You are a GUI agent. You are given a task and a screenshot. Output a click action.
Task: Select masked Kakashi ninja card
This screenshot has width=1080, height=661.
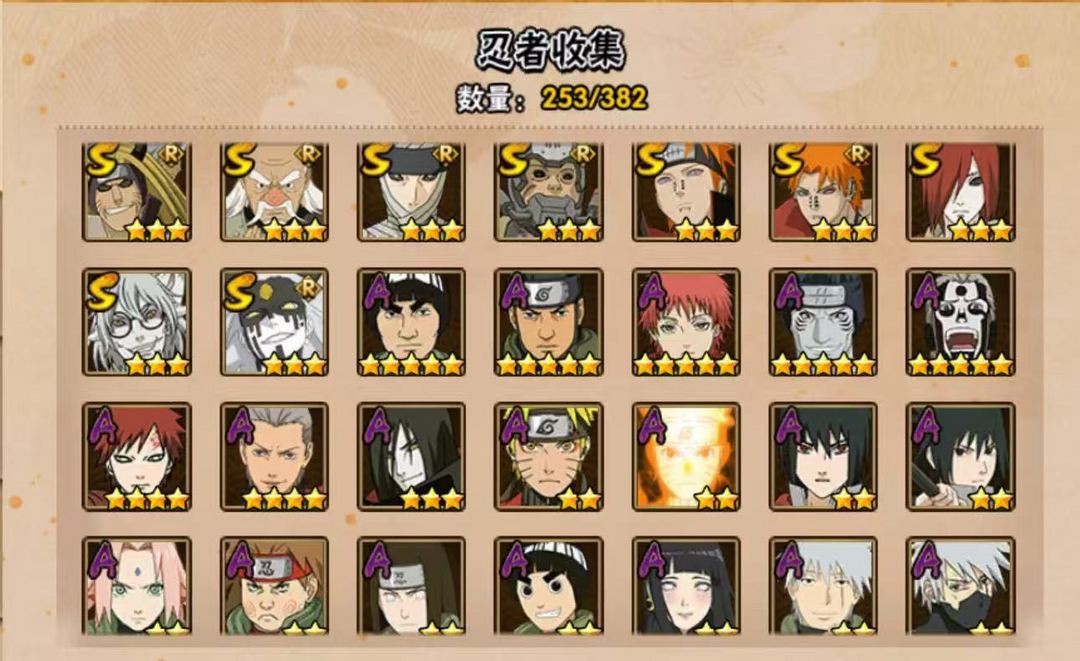[x=960, y=586]
